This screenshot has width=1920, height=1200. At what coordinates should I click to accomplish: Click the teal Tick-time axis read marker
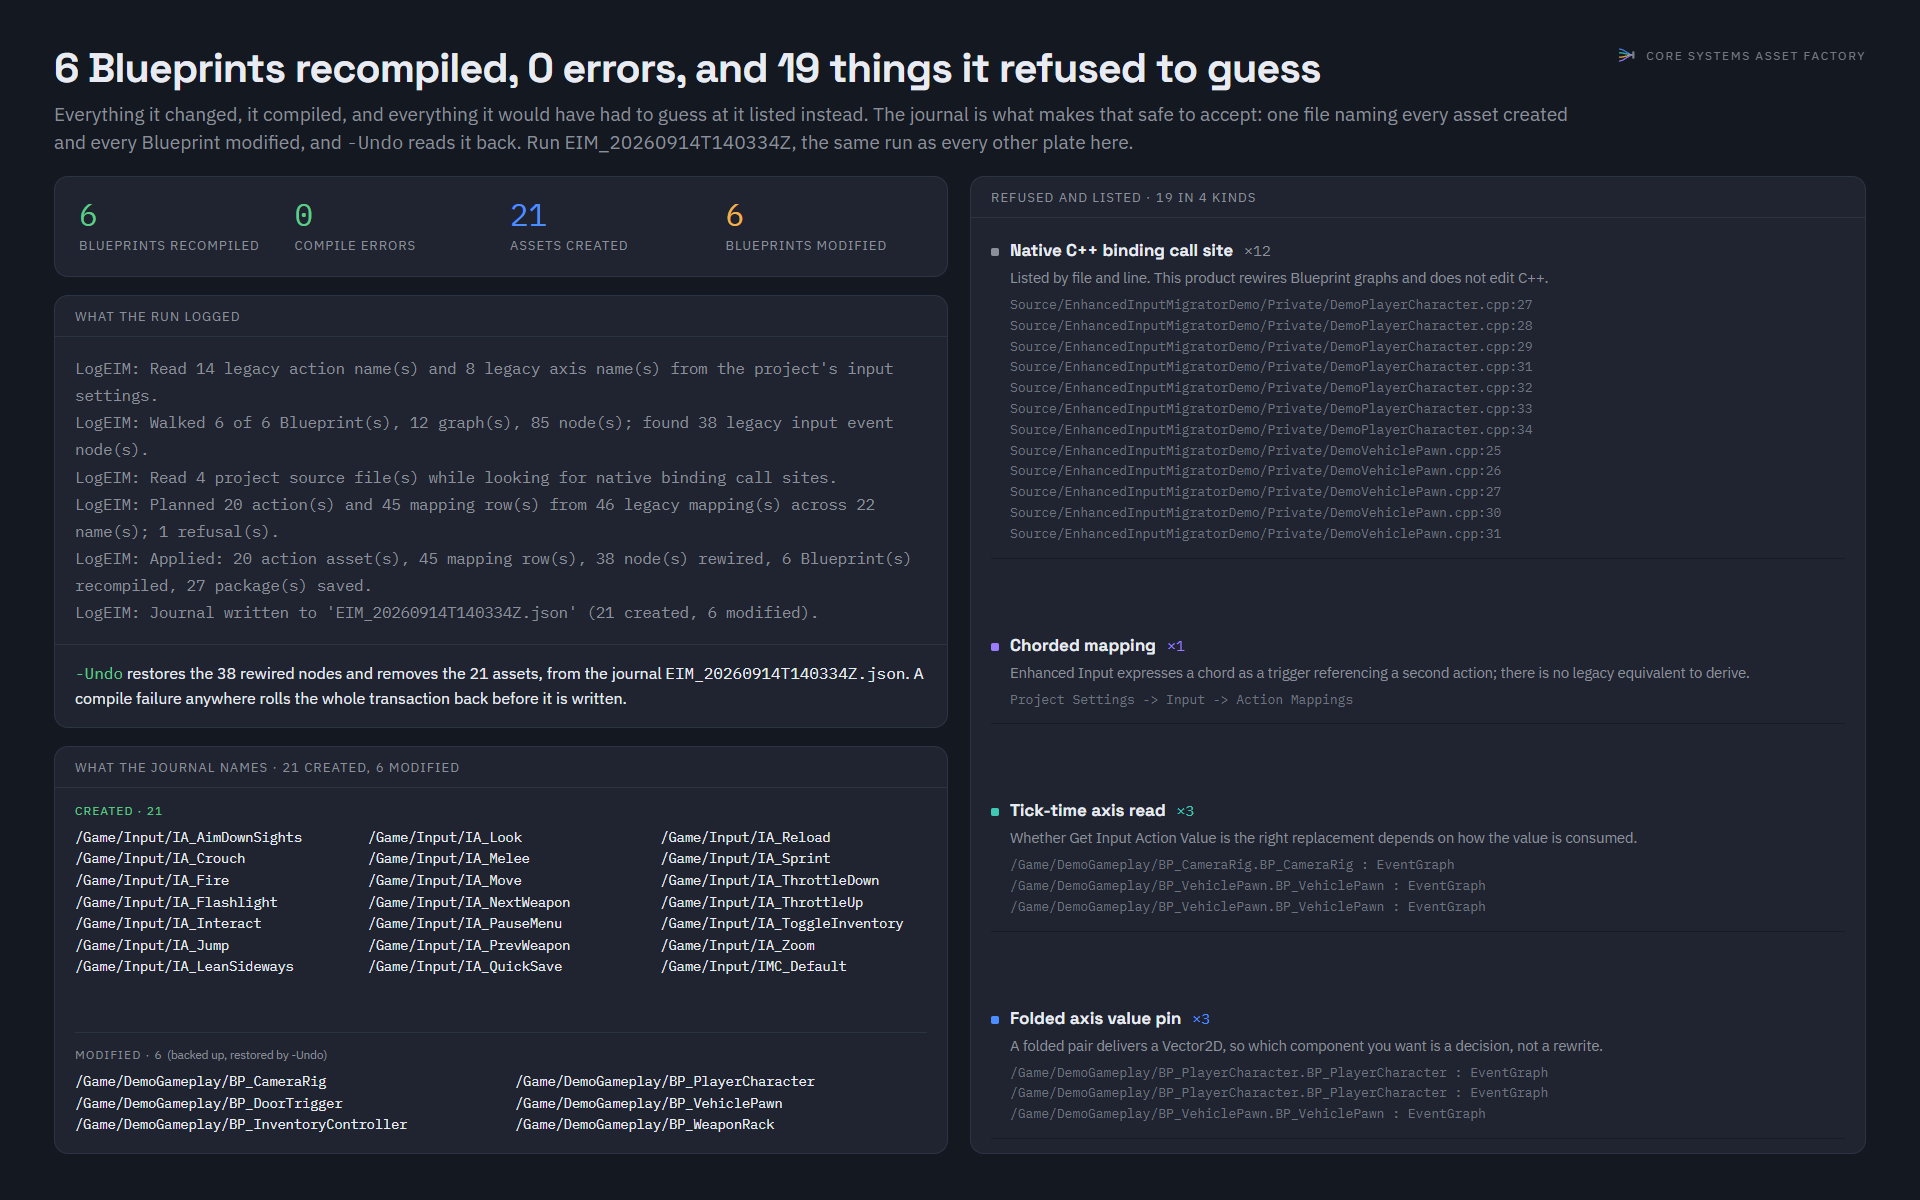click(x=995, y=812)
